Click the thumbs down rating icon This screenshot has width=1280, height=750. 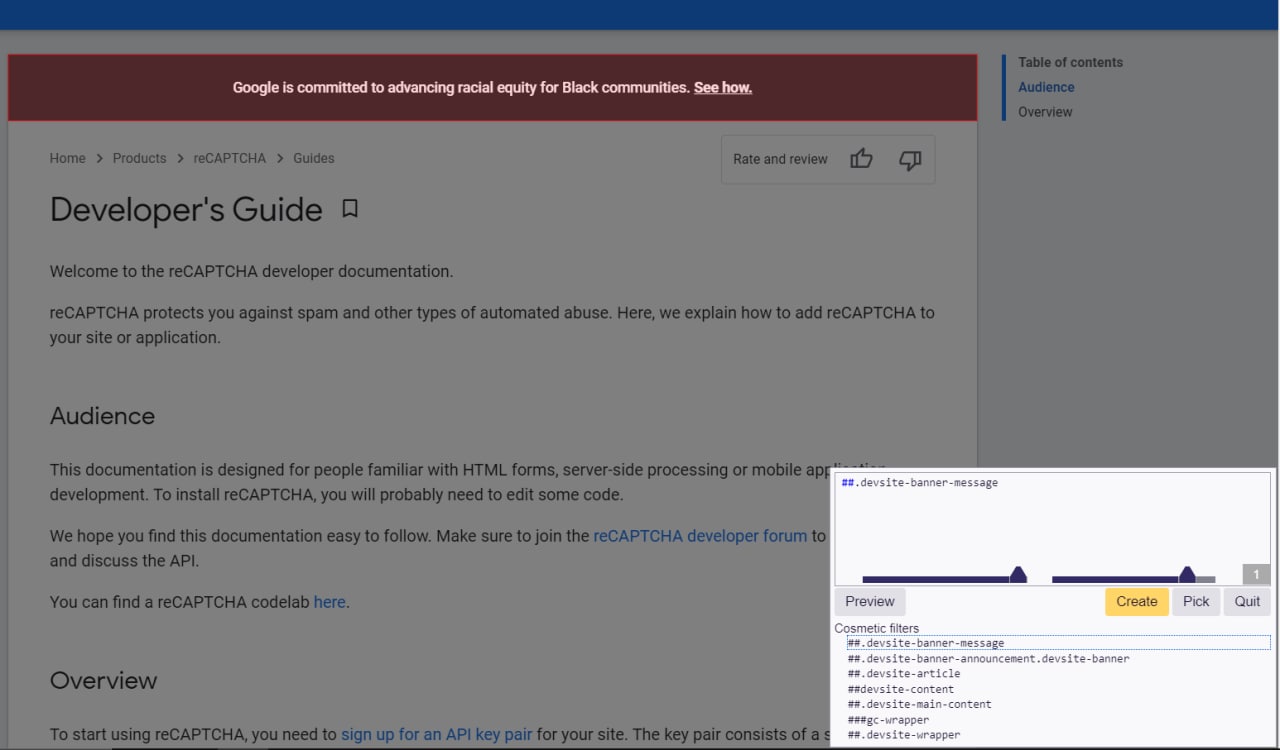(x=910, y=160)
